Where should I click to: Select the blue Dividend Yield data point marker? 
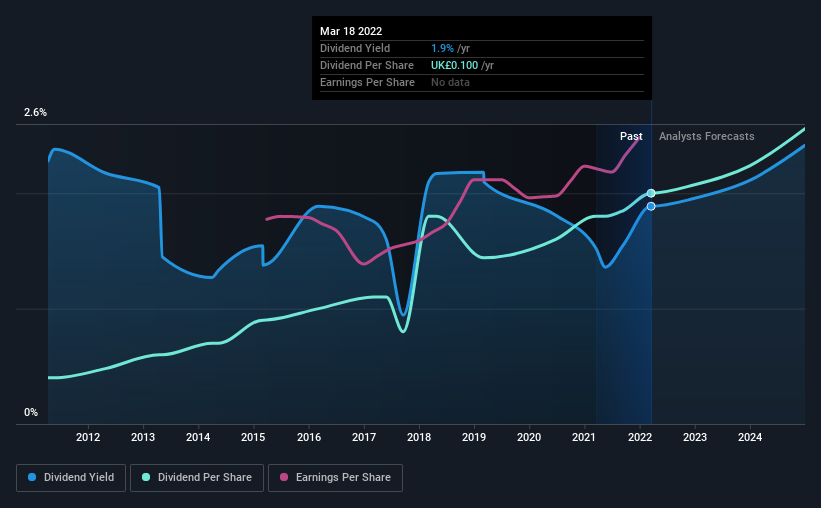(651, 206)
